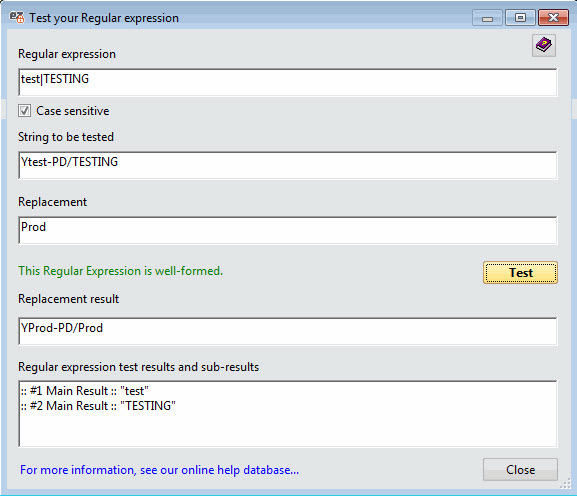Viewport: 577px width, 496px height.
Task: Toggle the Case sensitive checkbox
Action: pos(24,111)
